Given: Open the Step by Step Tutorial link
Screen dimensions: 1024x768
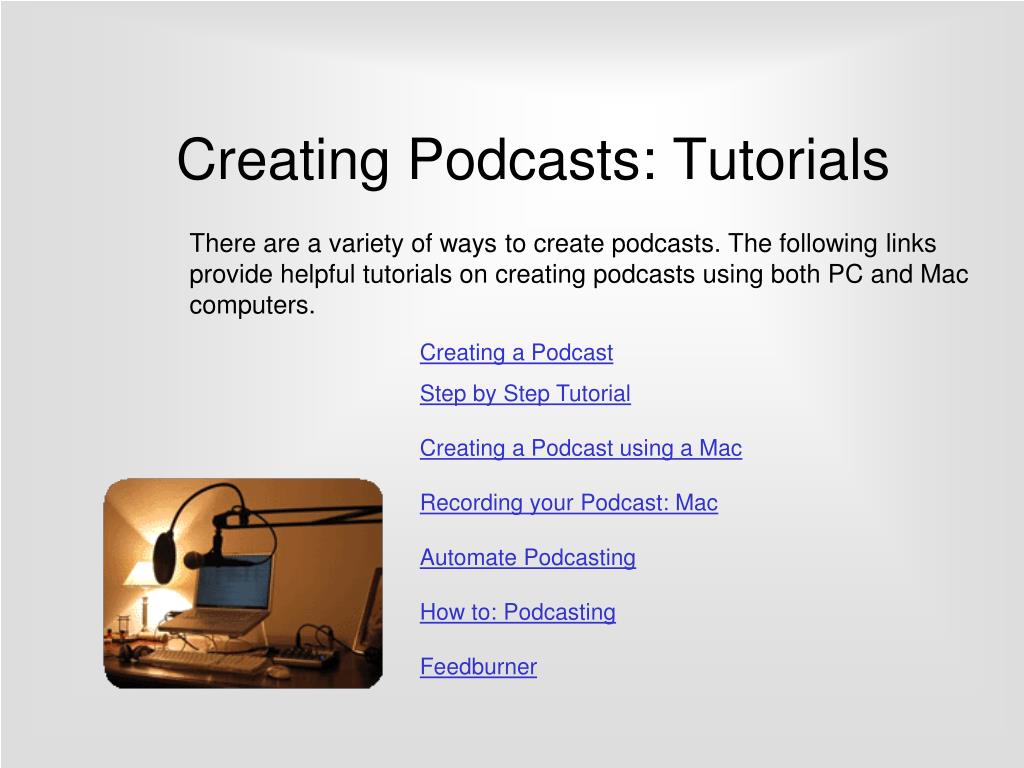Looking at the screenshot, I should pyautogui.click(x=525, y=394).
